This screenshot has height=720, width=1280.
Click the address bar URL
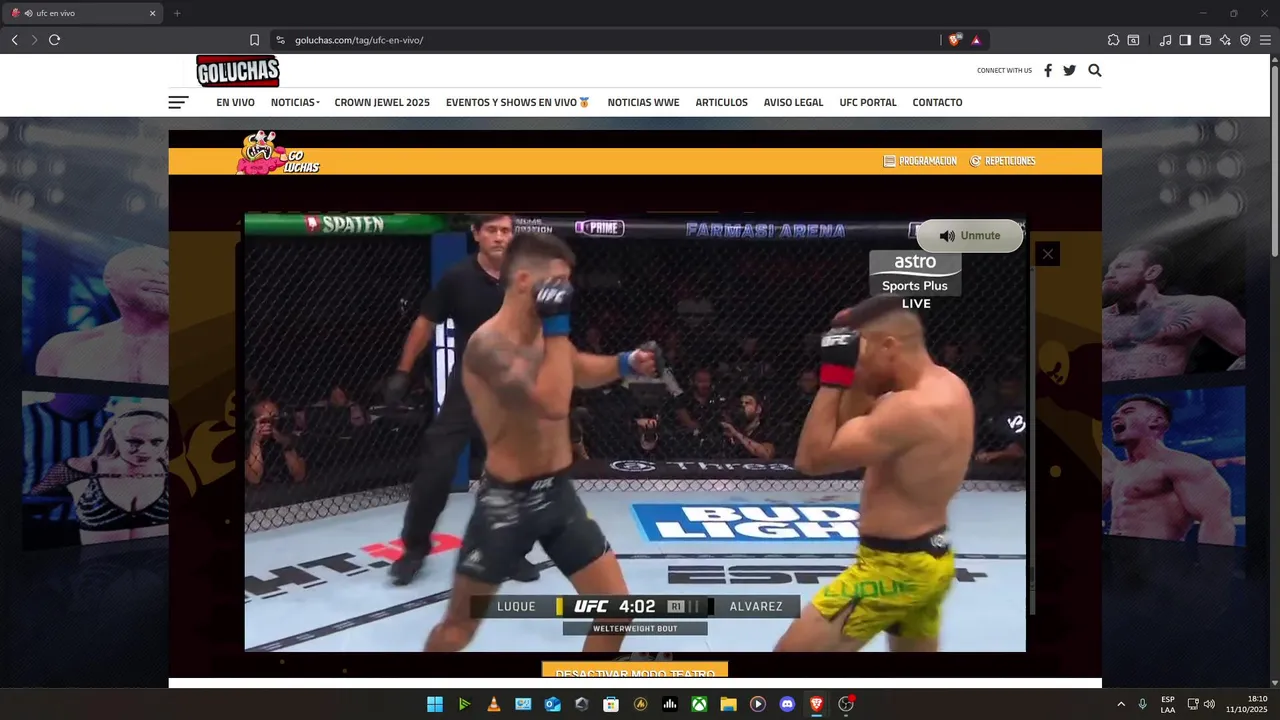pos(359,40)
